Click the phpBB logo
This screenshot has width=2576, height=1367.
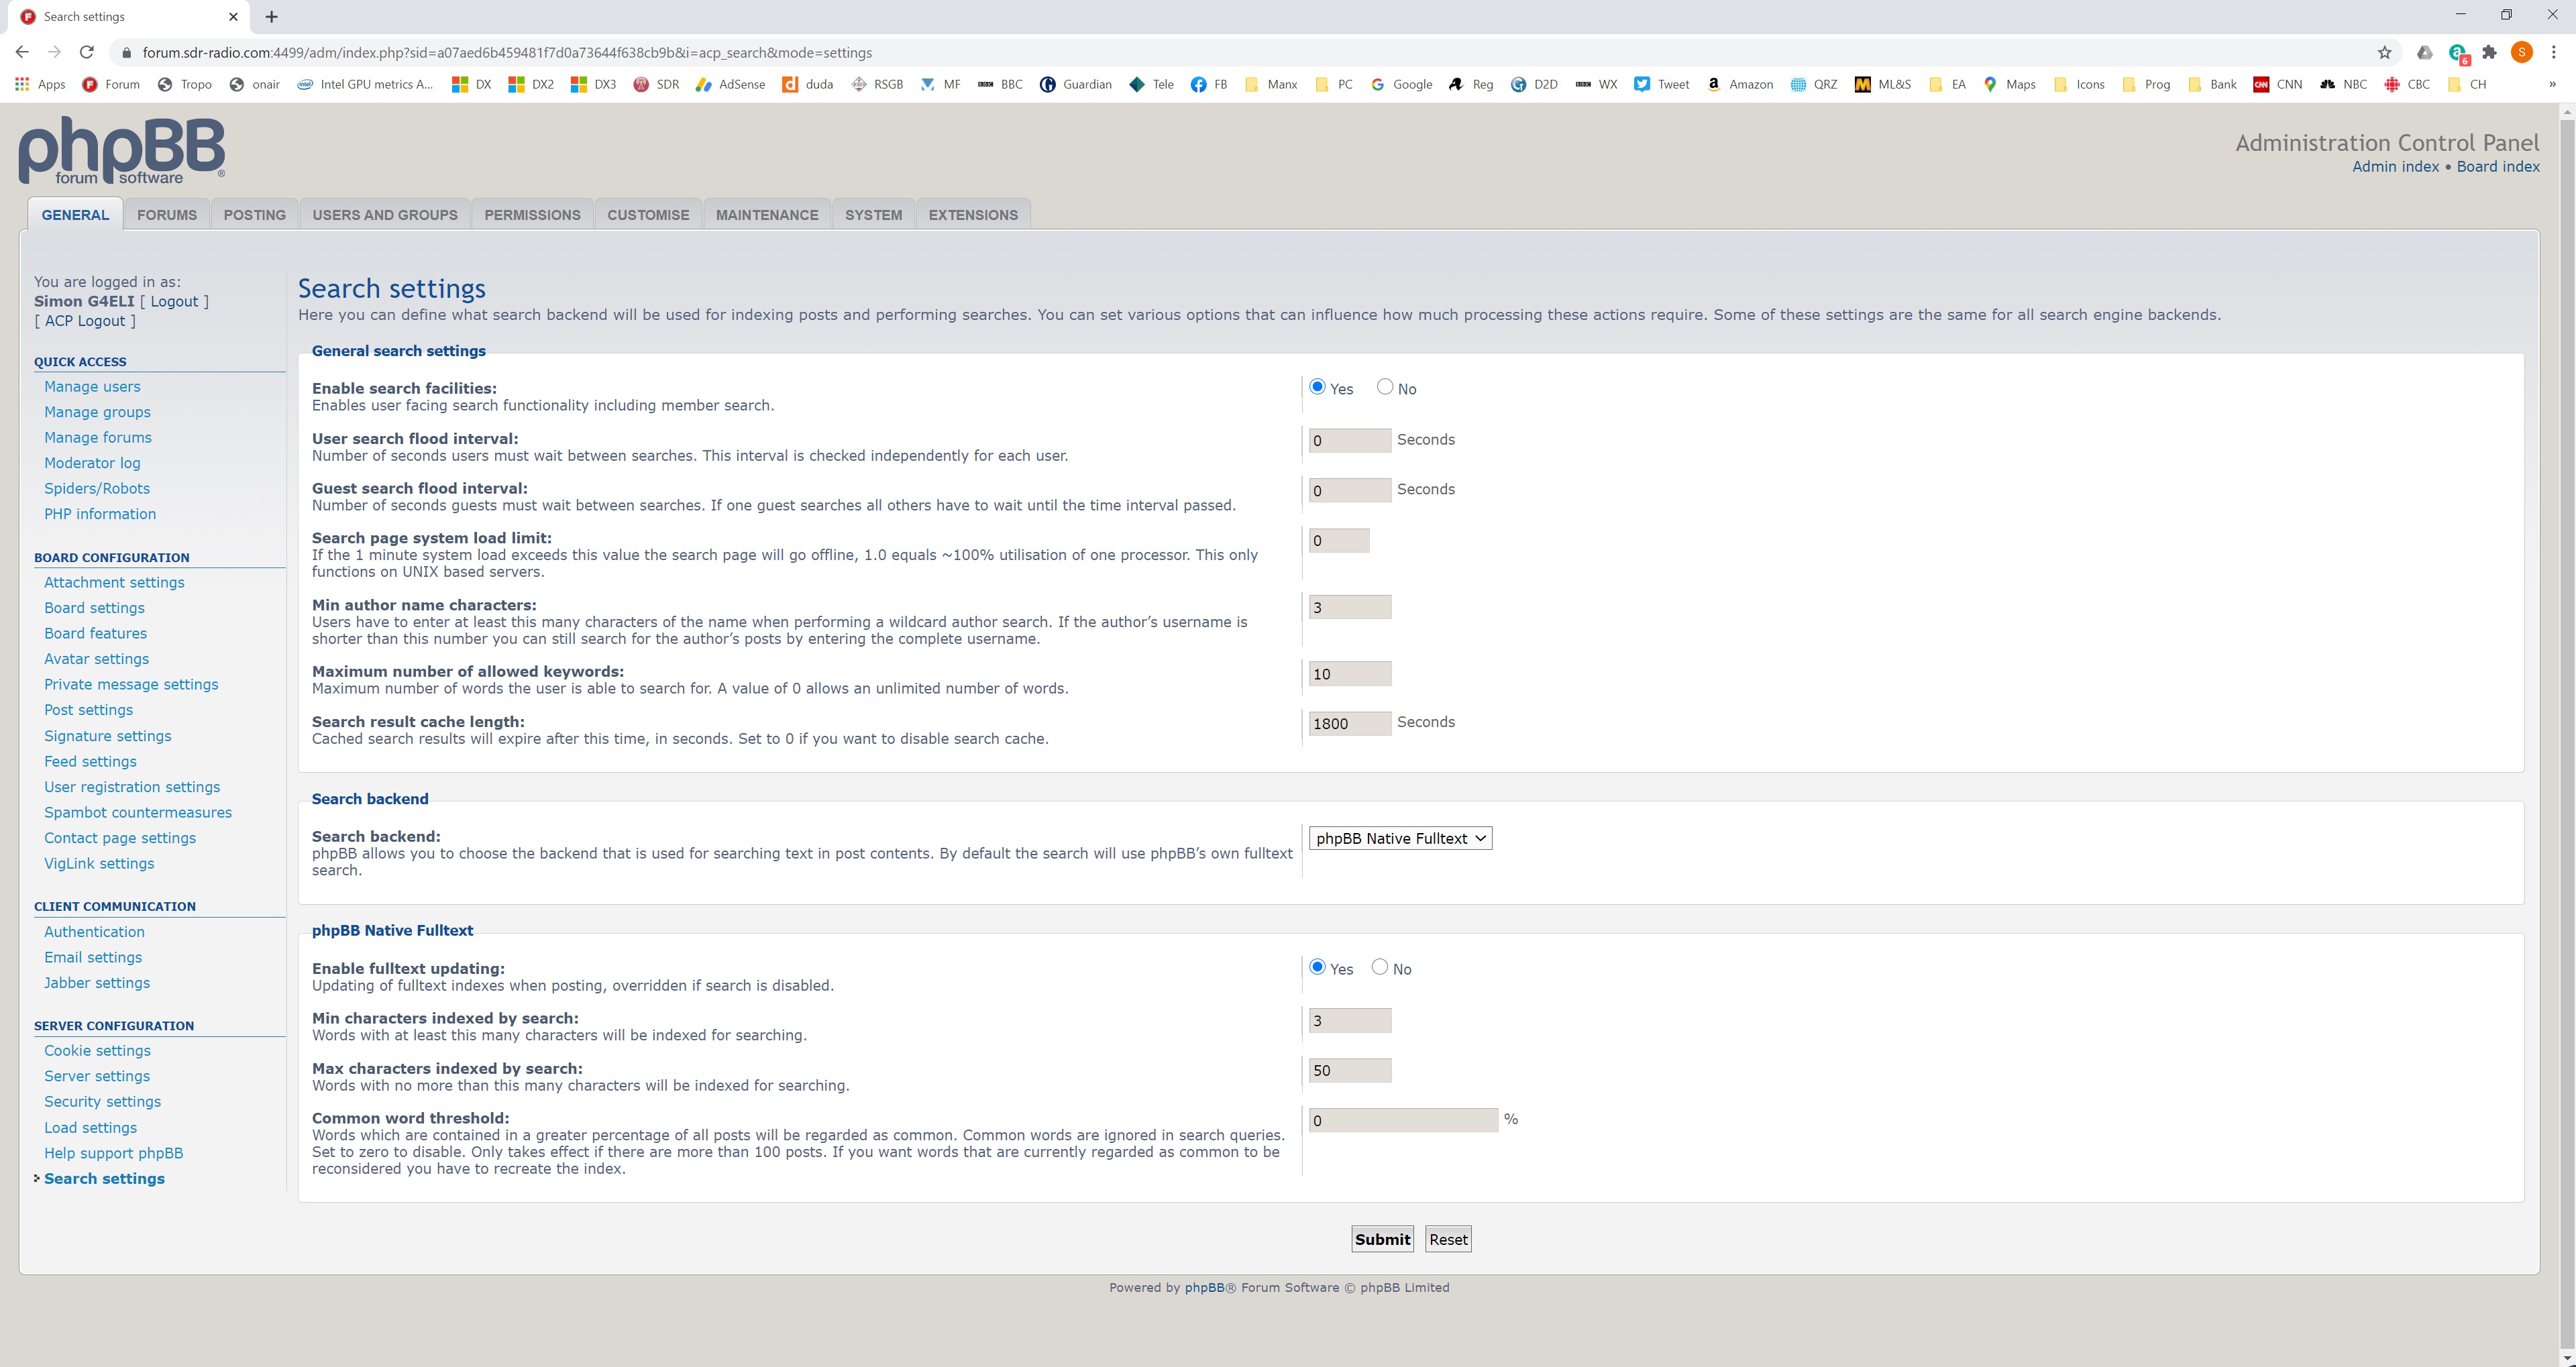pyautogui.click(x=121, y=151)
